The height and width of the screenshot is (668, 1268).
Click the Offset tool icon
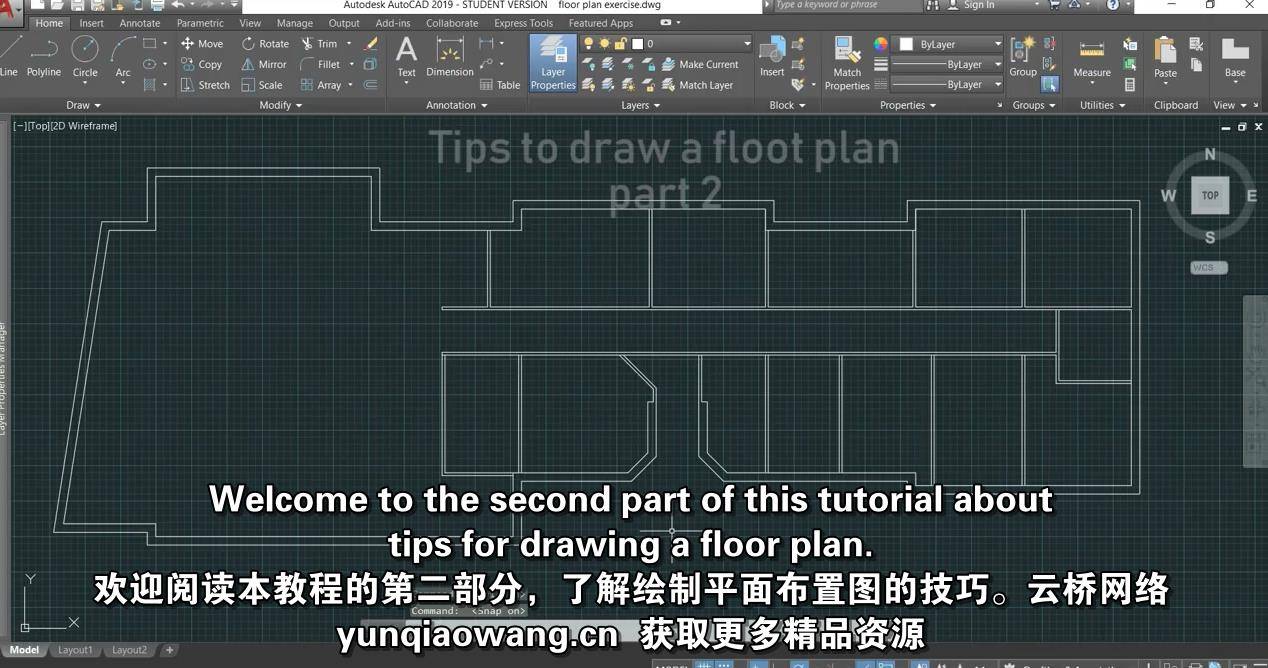click(x=371, y=85)
